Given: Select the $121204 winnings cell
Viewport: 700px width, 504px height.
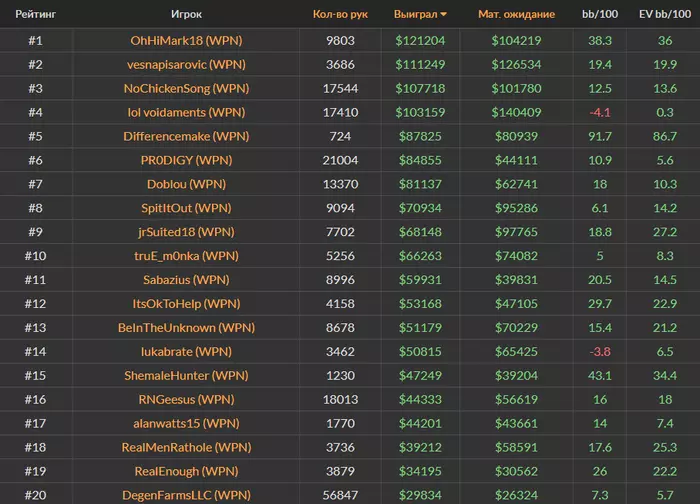Looking at the screenshot, I should (420, 41).
